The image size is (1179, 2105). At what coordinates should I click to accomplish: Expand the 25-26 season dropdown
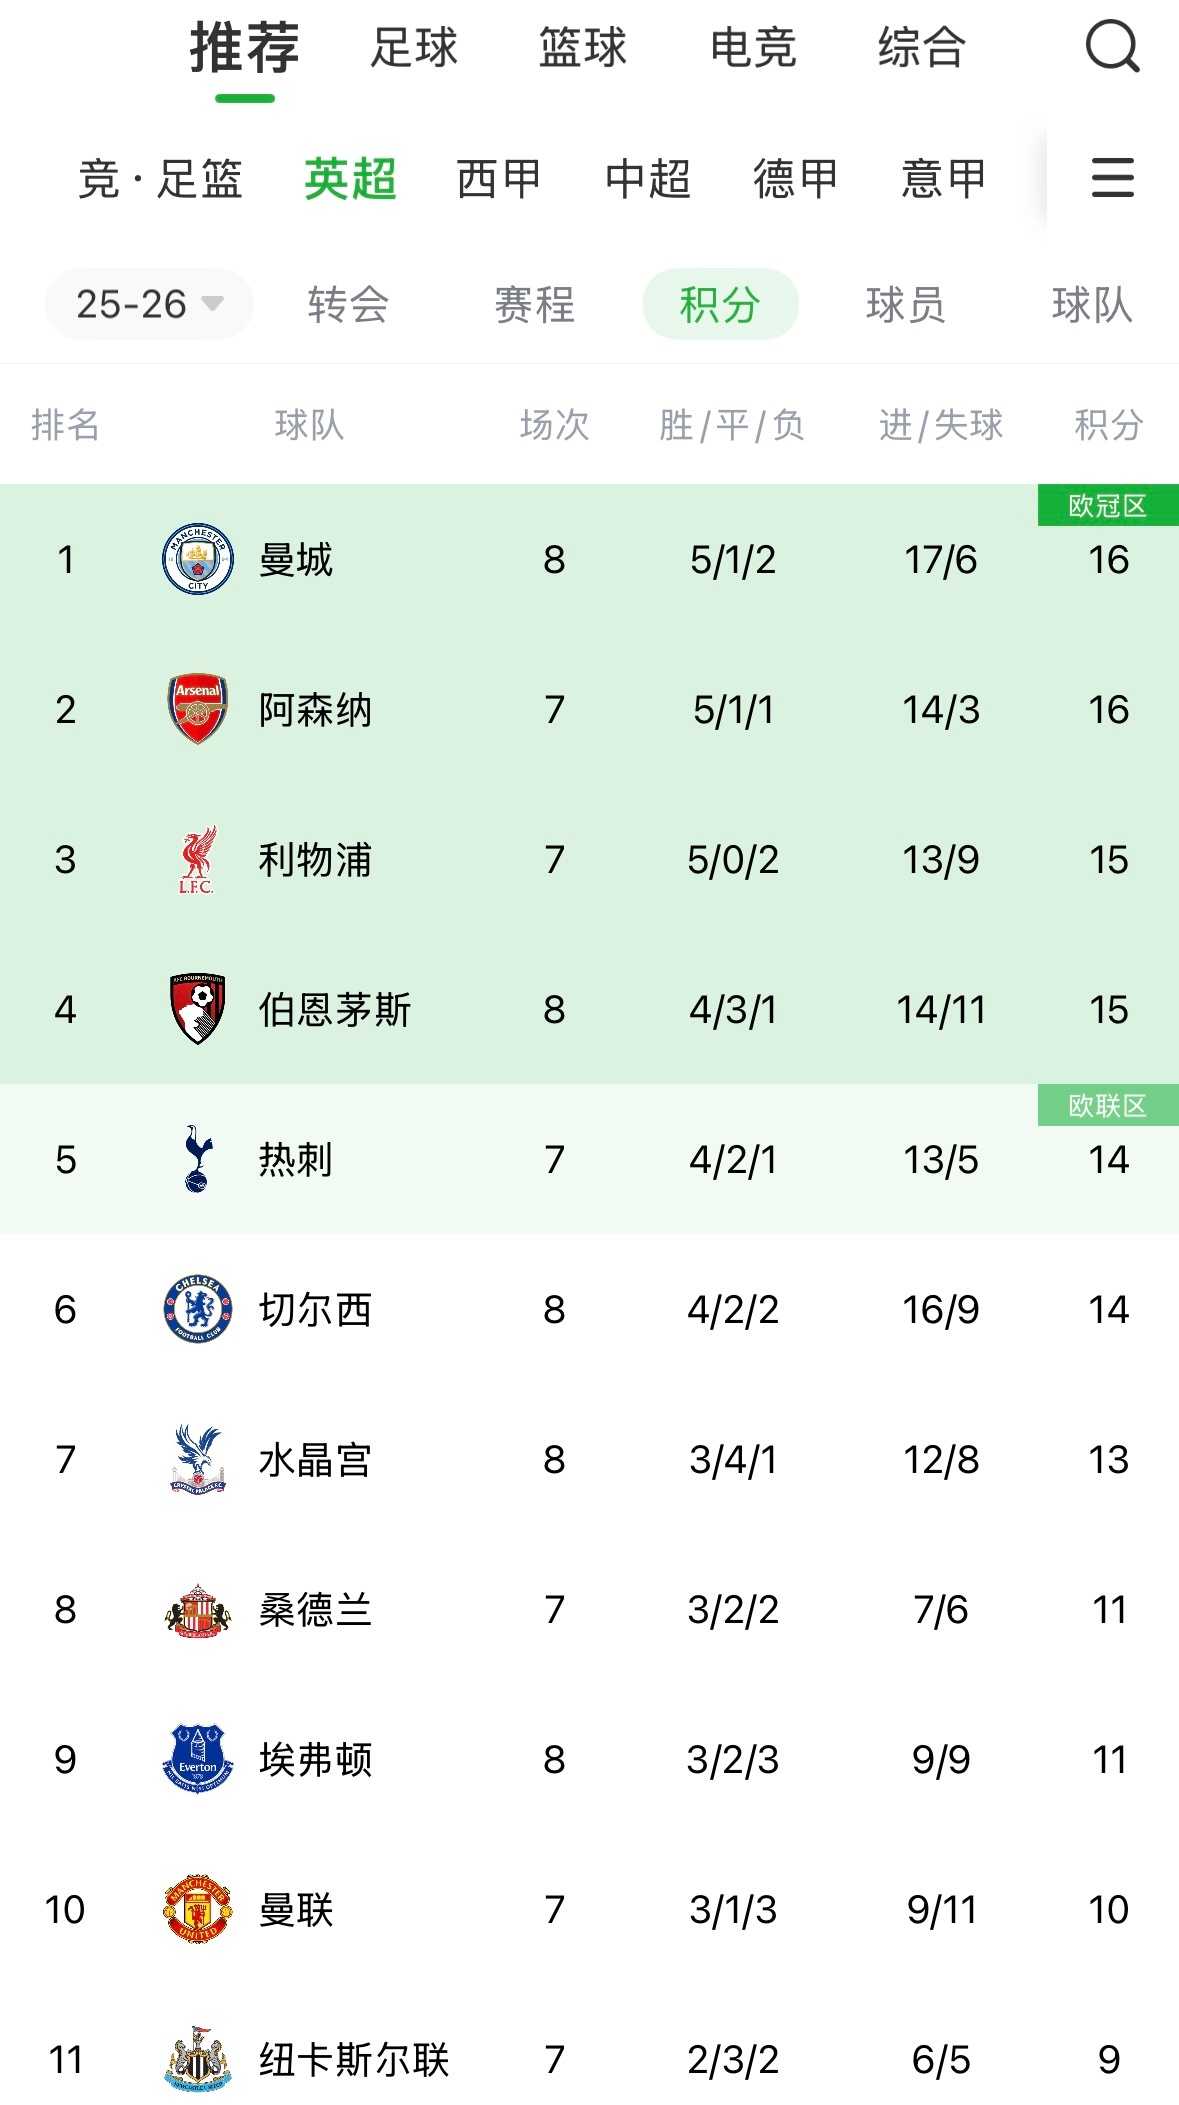[x=149, y=304]
